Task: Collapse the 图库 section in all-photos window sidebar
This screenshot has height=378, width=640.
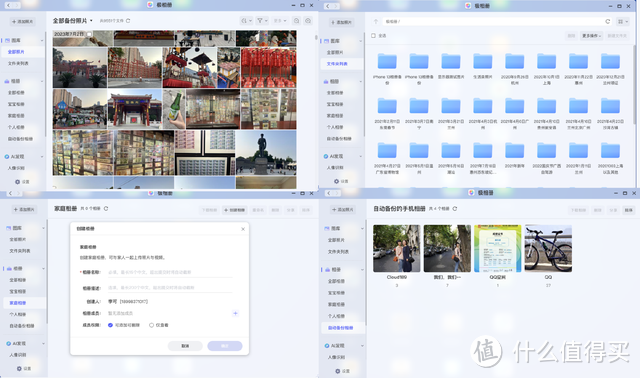Action: point(42,40)
